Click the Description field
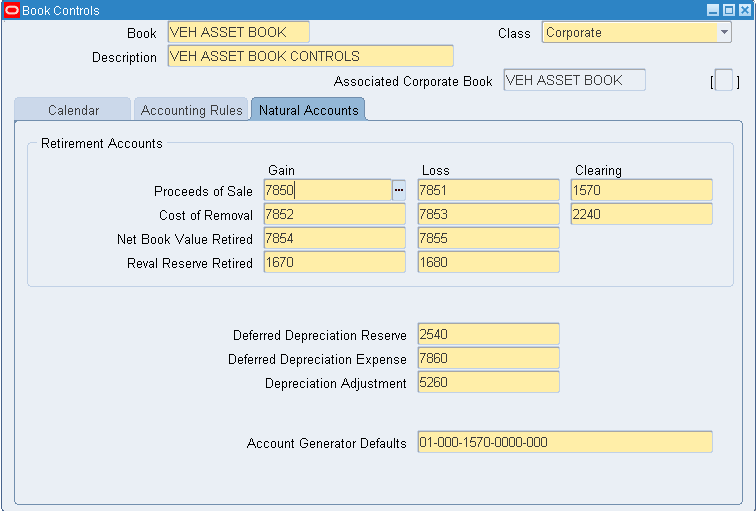 (310, 56)
